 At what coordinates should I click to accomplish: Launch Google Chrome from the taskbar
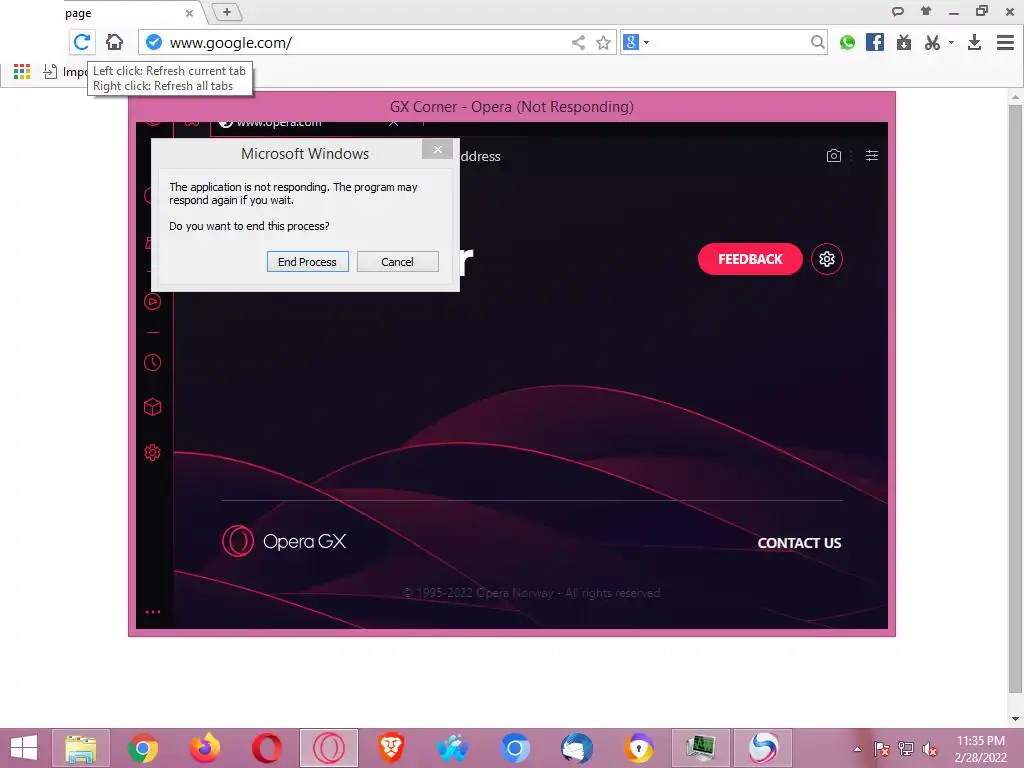coord(142,748)
